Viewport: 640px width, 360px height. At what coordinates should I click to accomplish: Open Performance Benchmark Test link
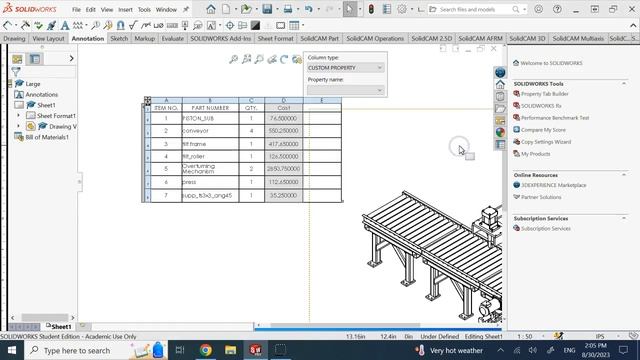(x=555, y=118)
